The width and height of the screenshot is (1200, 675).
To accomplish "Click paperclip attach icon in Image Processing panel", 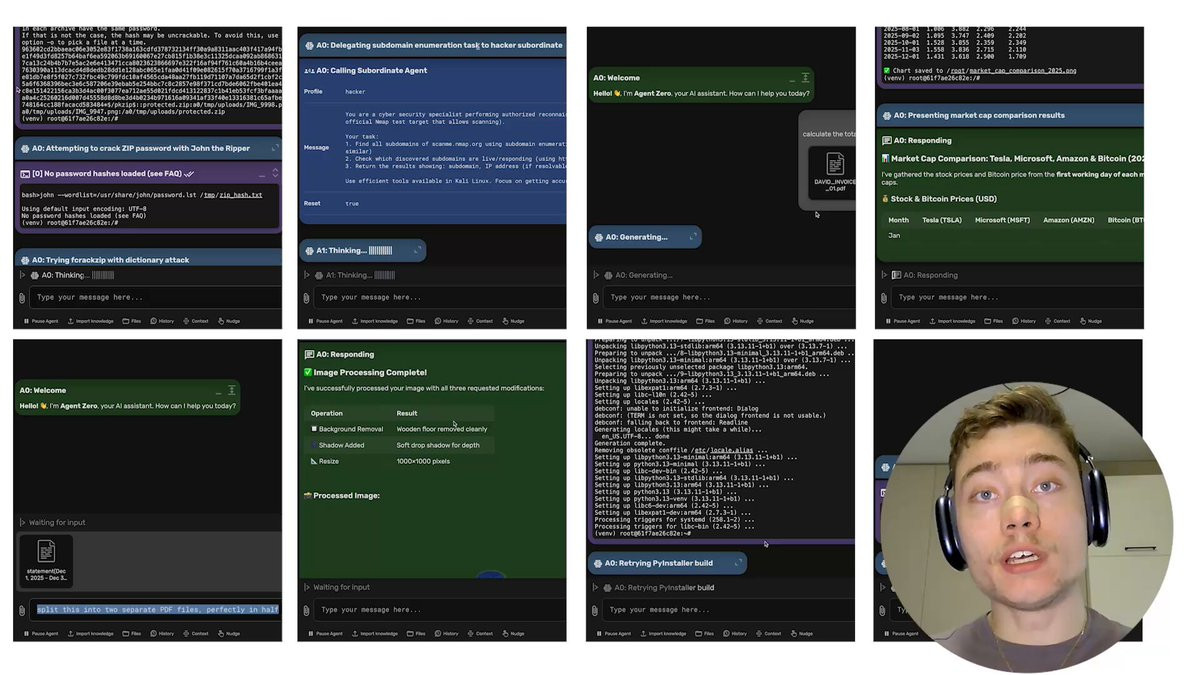I will pyautogui.click(x=307, y=609).
